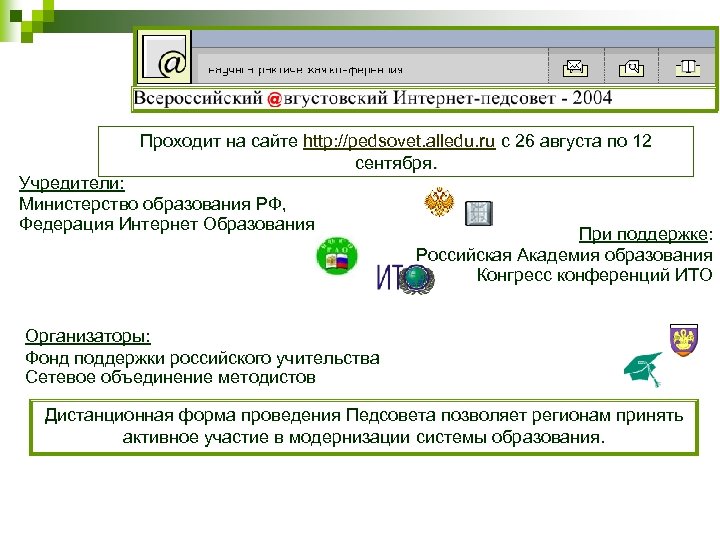
Task: Click the open book icon in banner
Action: point(687,68)
